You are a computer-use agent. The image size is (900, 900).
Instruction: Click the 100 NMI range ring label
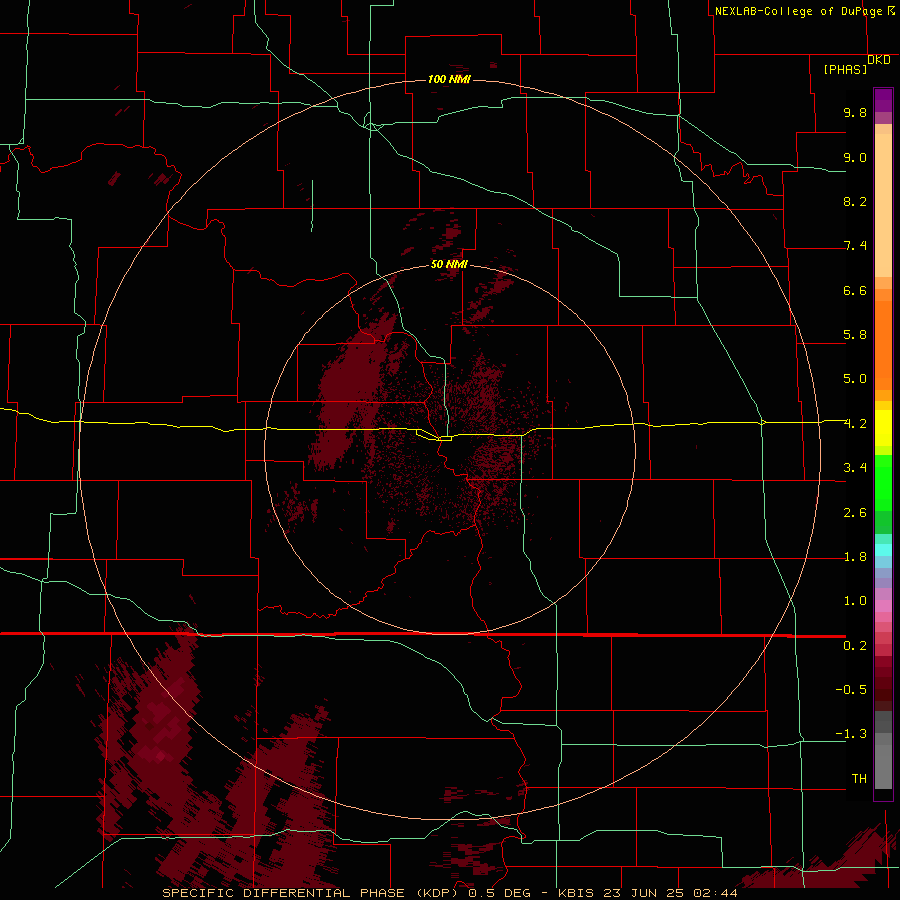point(449,79)
